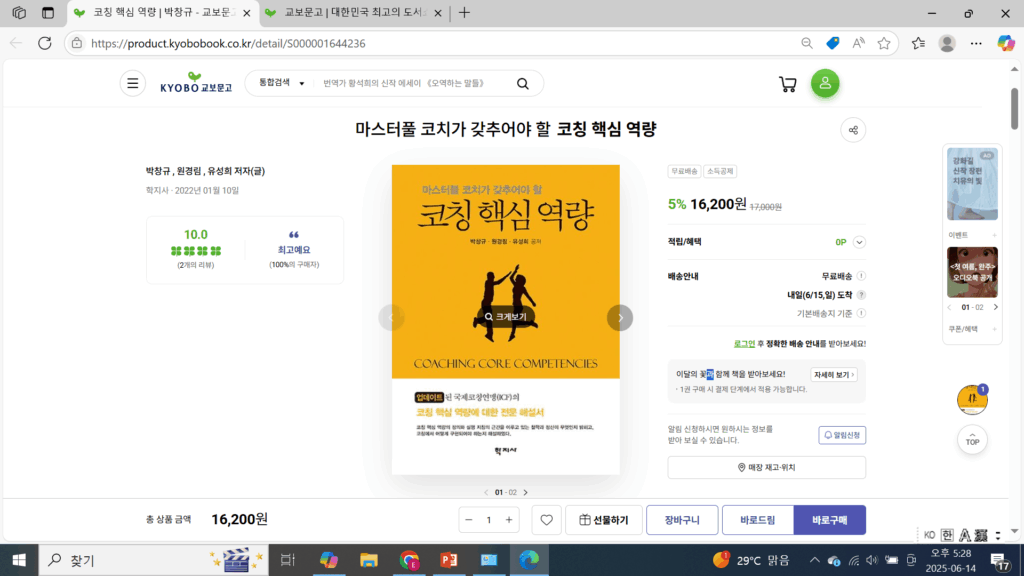This screenshot has height=576, width=1024.
Task: Click the quantity field showing 1
Action: 488,520
